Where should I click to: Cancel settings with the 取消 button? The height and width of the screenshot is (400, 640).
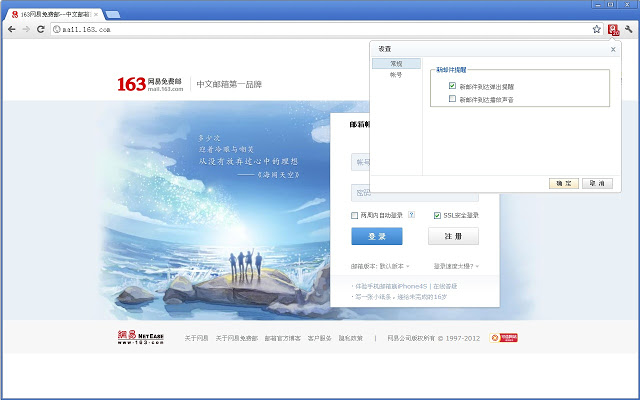click(597, 183)
